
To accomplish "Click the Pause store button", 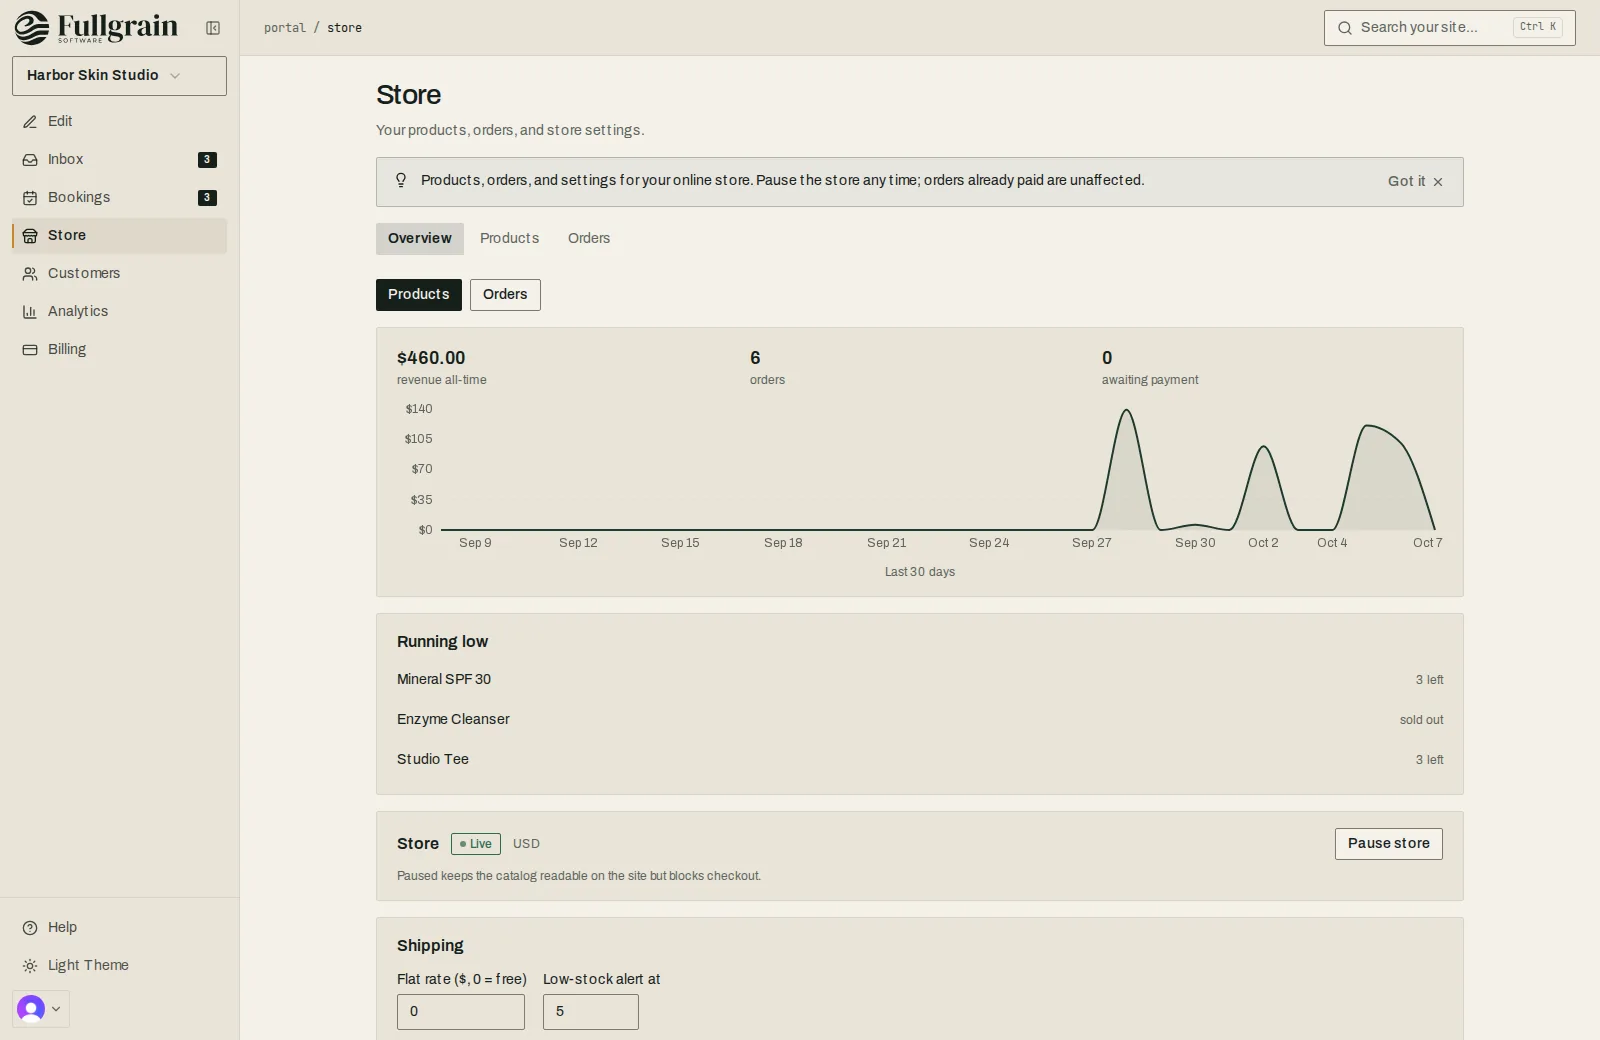I will point(1389,844).
